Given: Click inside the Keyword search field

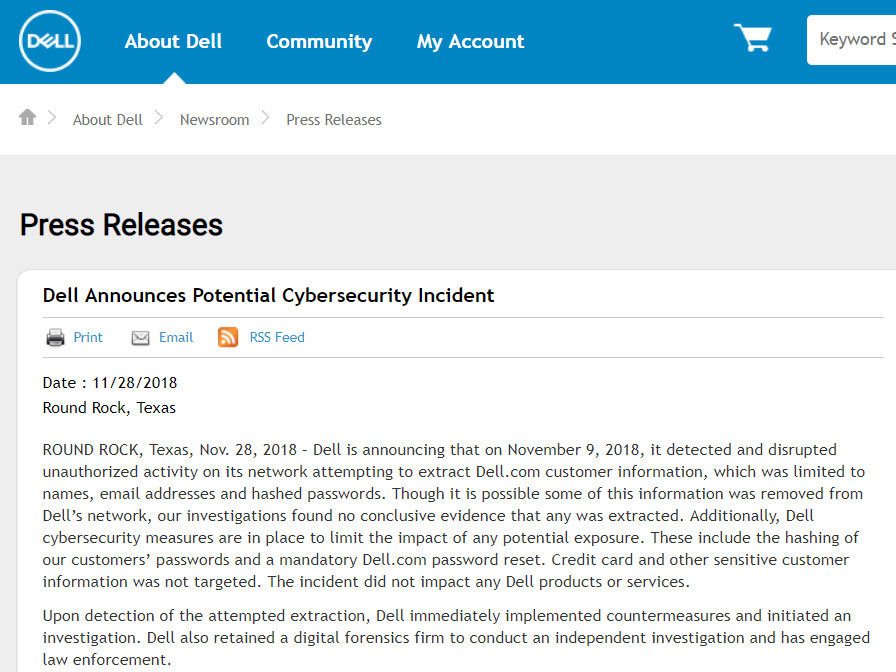Looking at the screenshot, I should point(851,39).
